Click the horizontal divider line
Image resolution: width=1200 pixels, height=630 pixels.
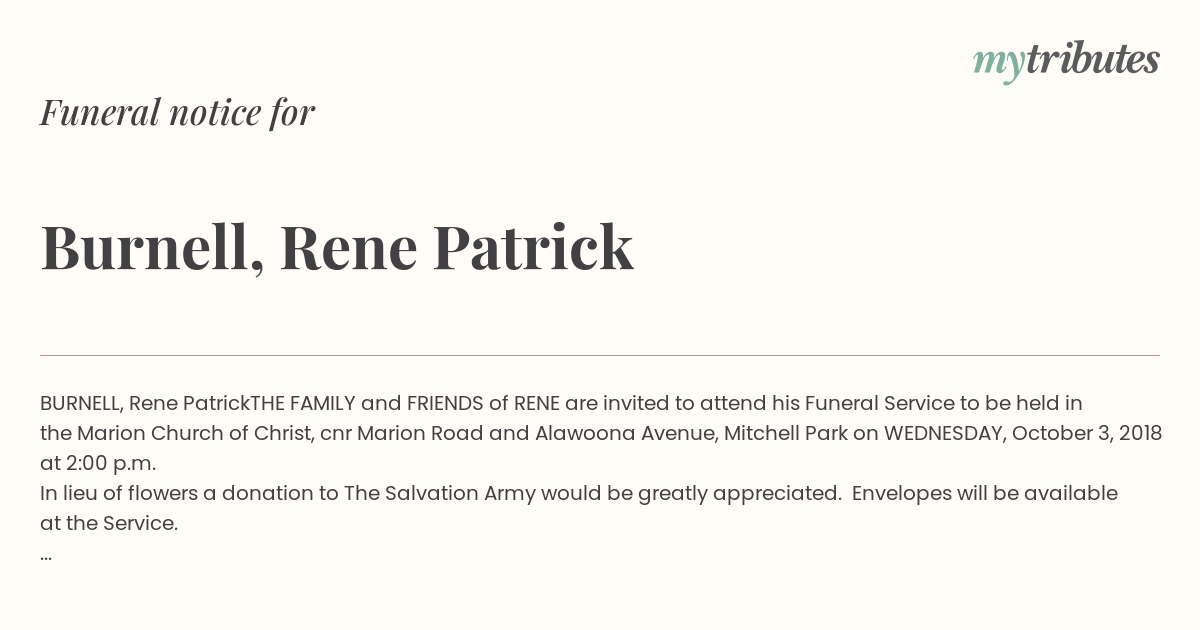600,355
